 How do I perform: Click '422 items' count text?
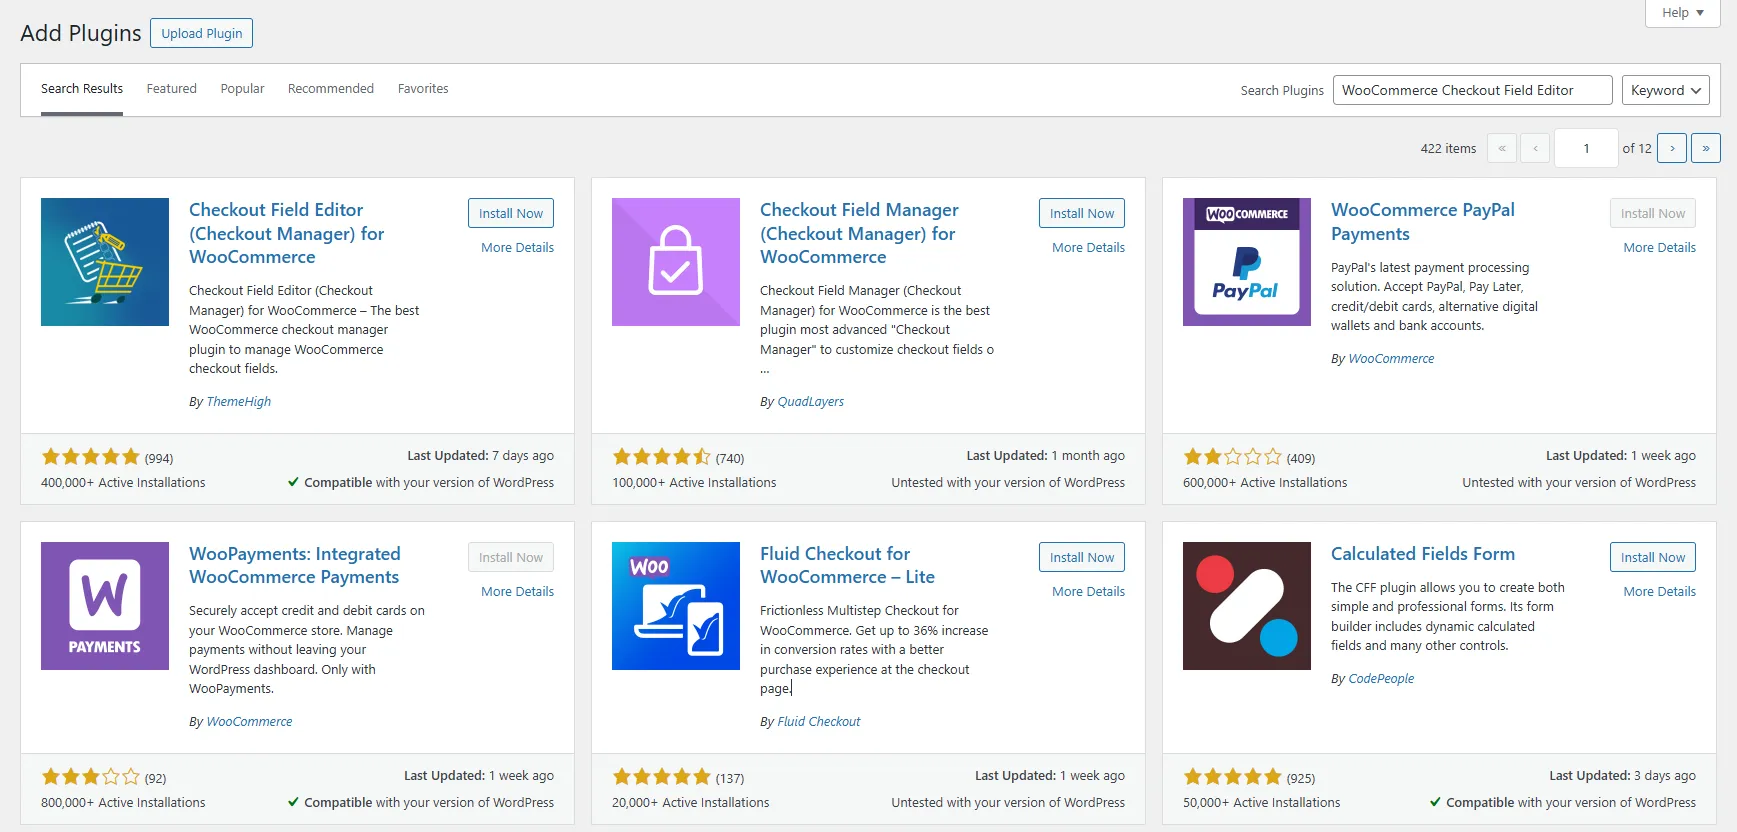[1448, 149]
